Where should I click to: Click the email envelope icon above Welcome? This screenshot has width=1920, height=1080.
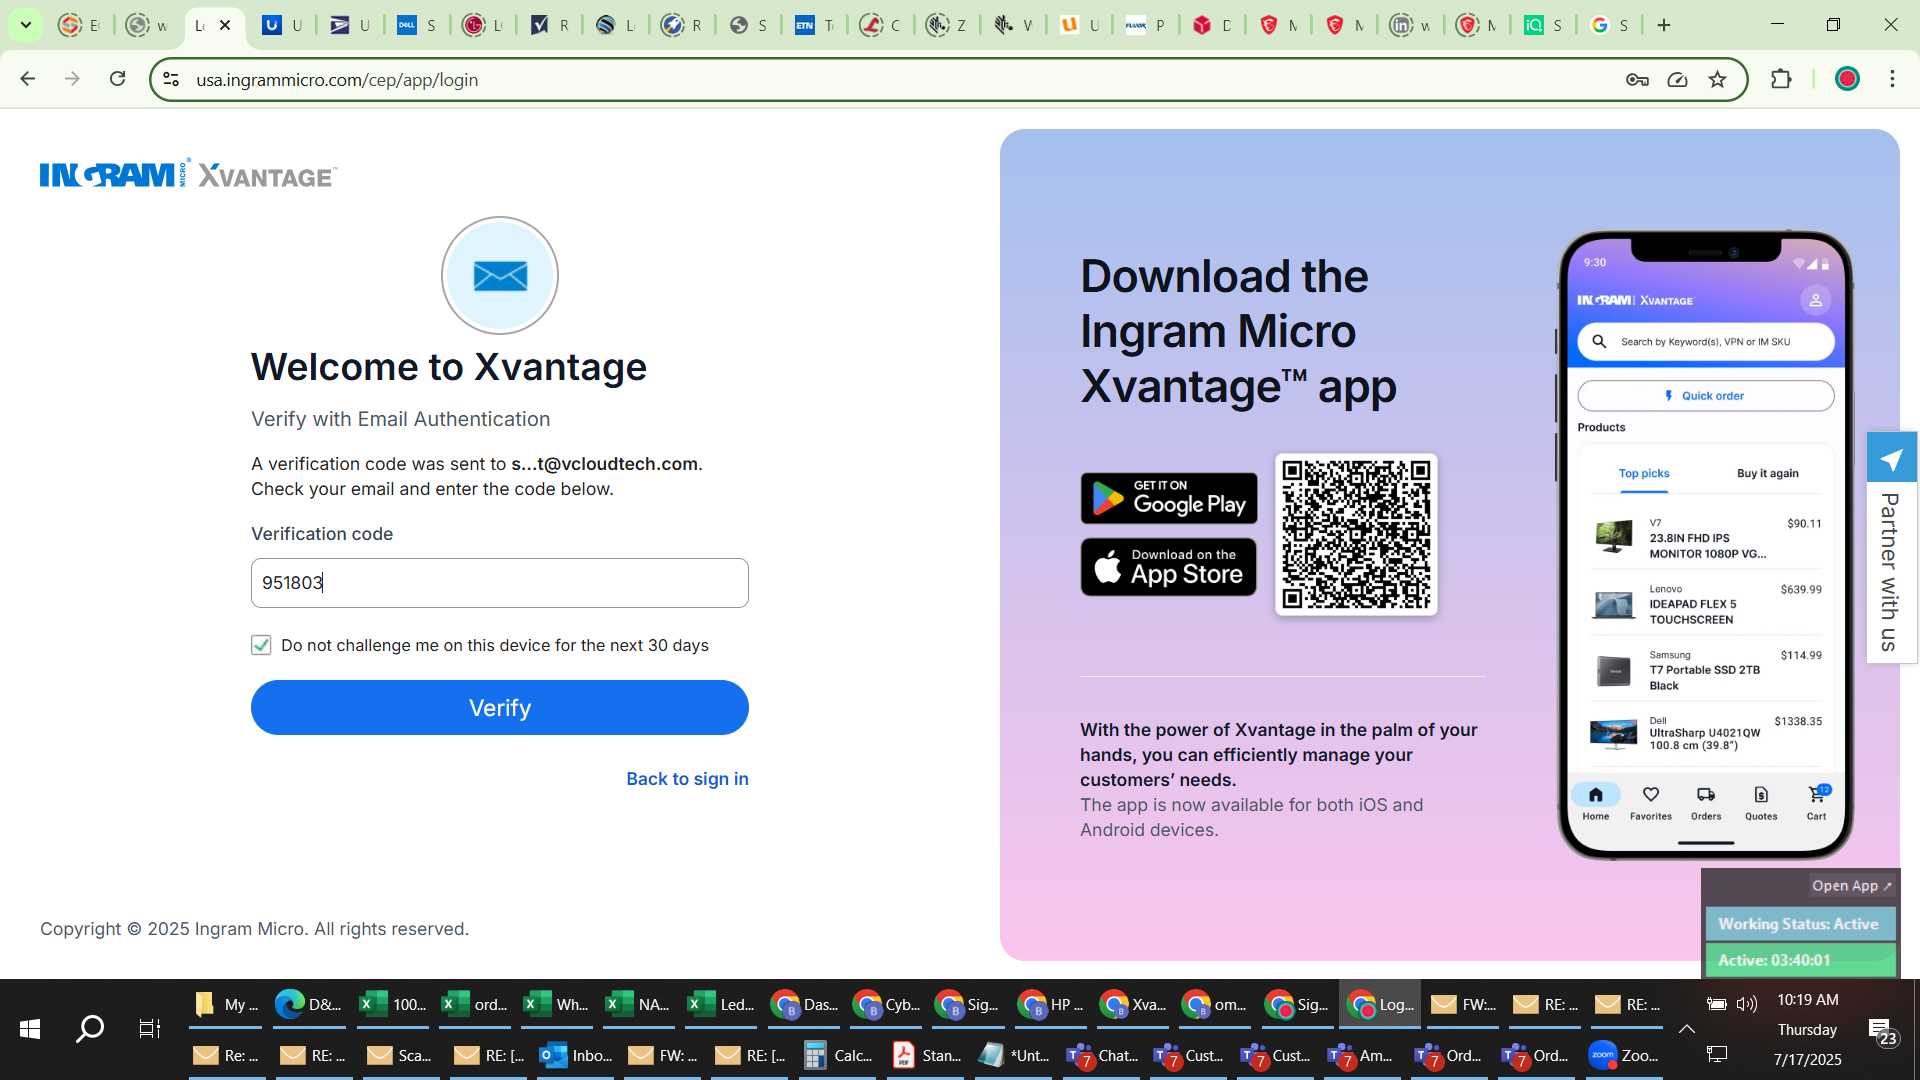coord(500,275)
